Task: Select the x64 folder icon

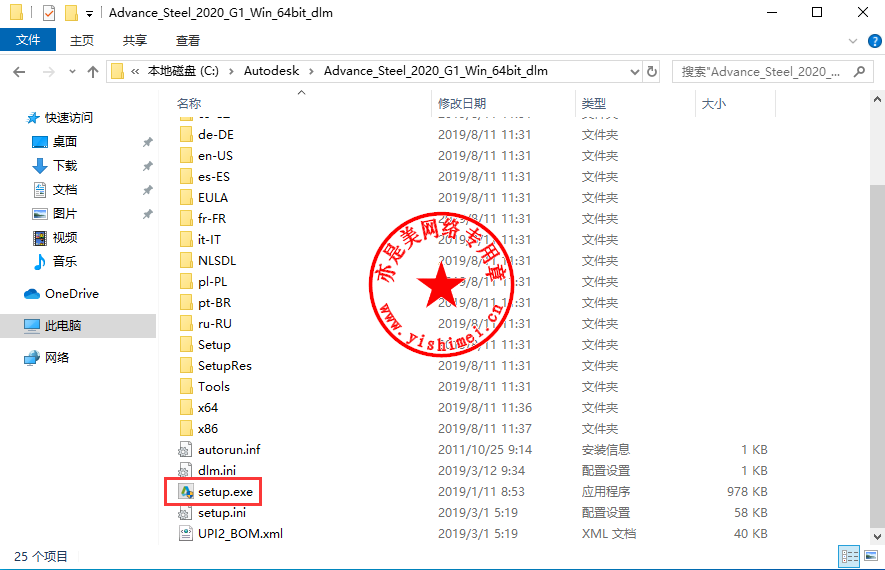Action: [x=186, y=407]
